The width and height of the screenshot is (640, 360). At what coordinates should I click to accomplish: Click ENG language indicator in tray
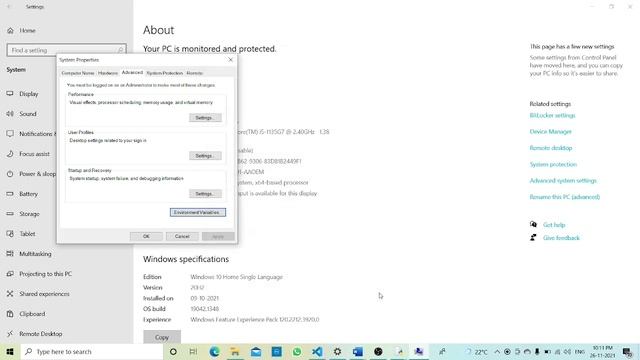[580, 351]
